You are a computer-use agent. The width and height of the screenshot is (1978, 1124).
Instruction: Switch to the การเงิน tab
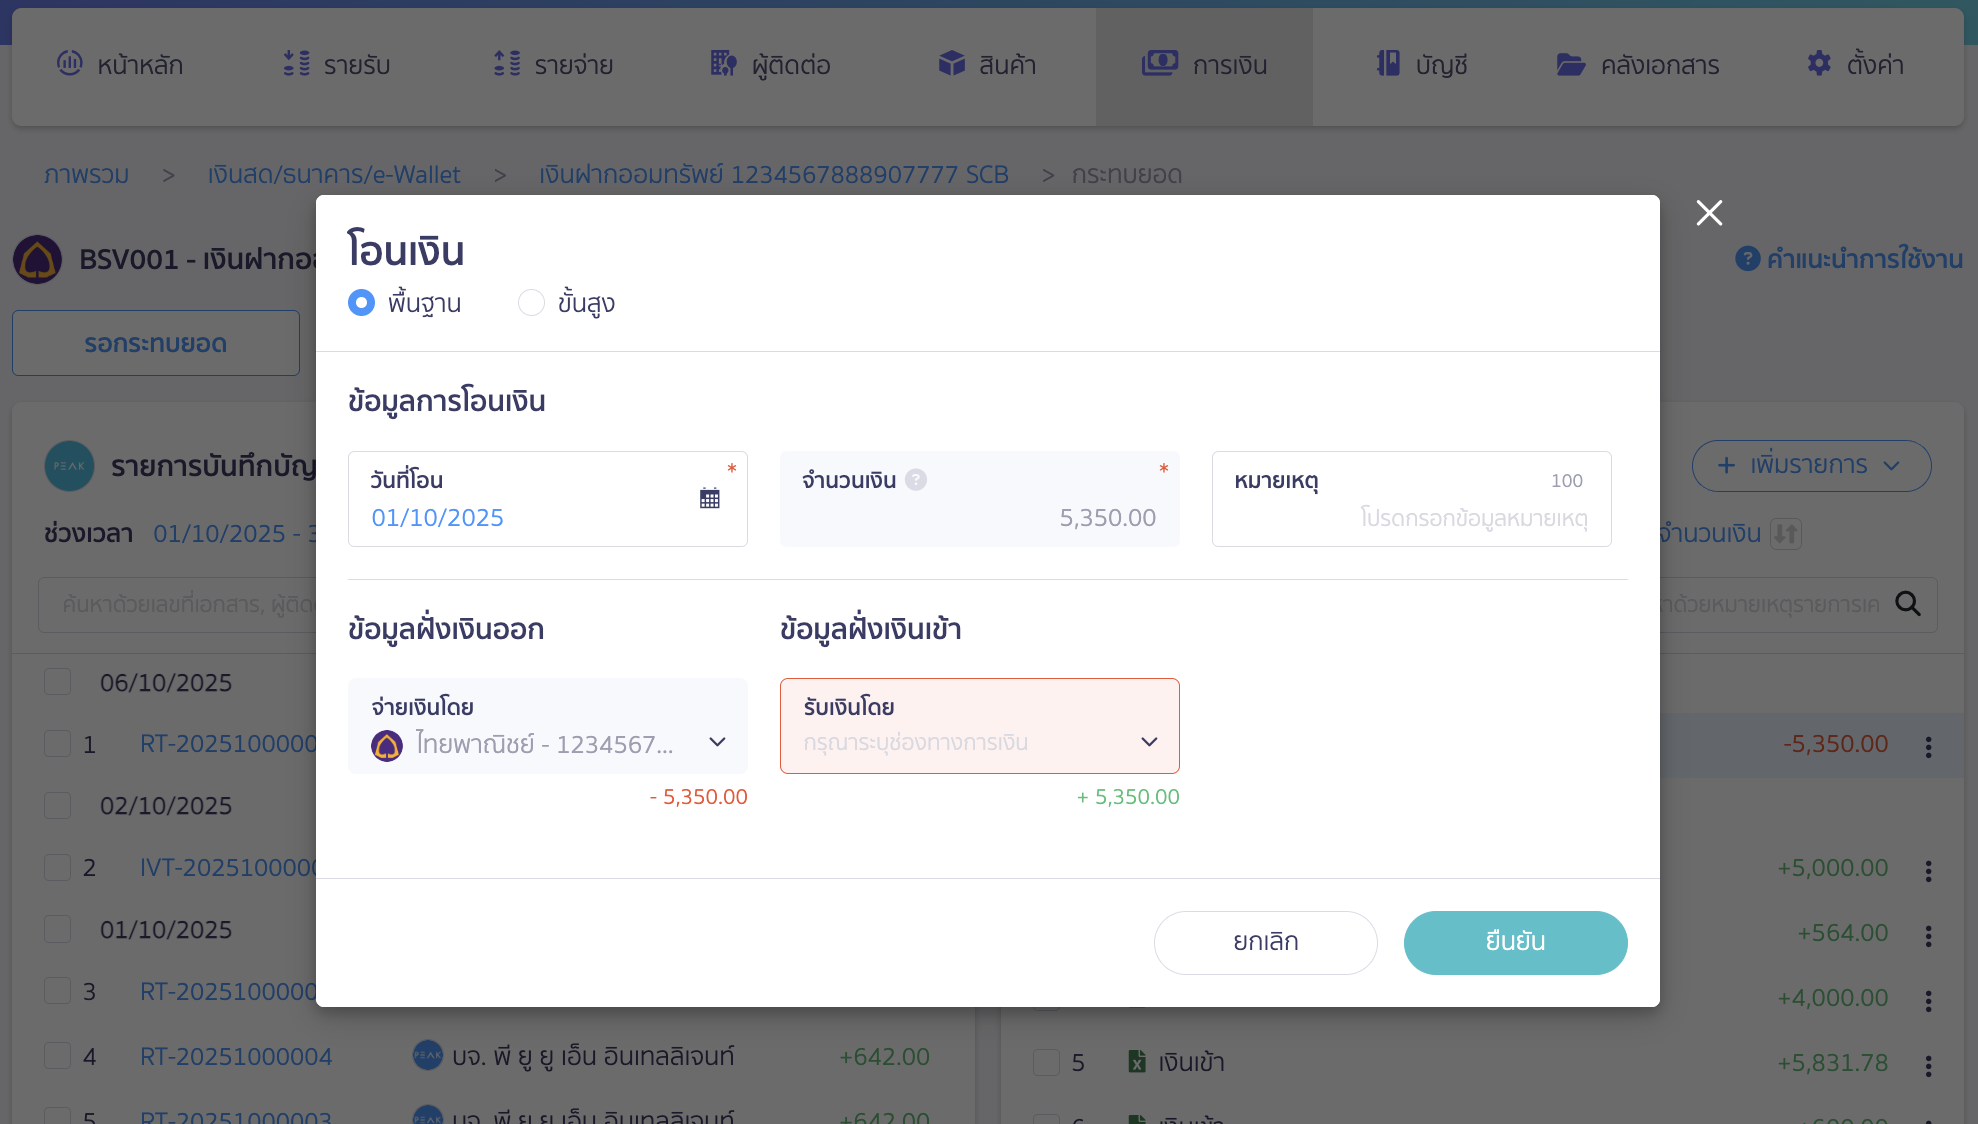pos(1203,64)
